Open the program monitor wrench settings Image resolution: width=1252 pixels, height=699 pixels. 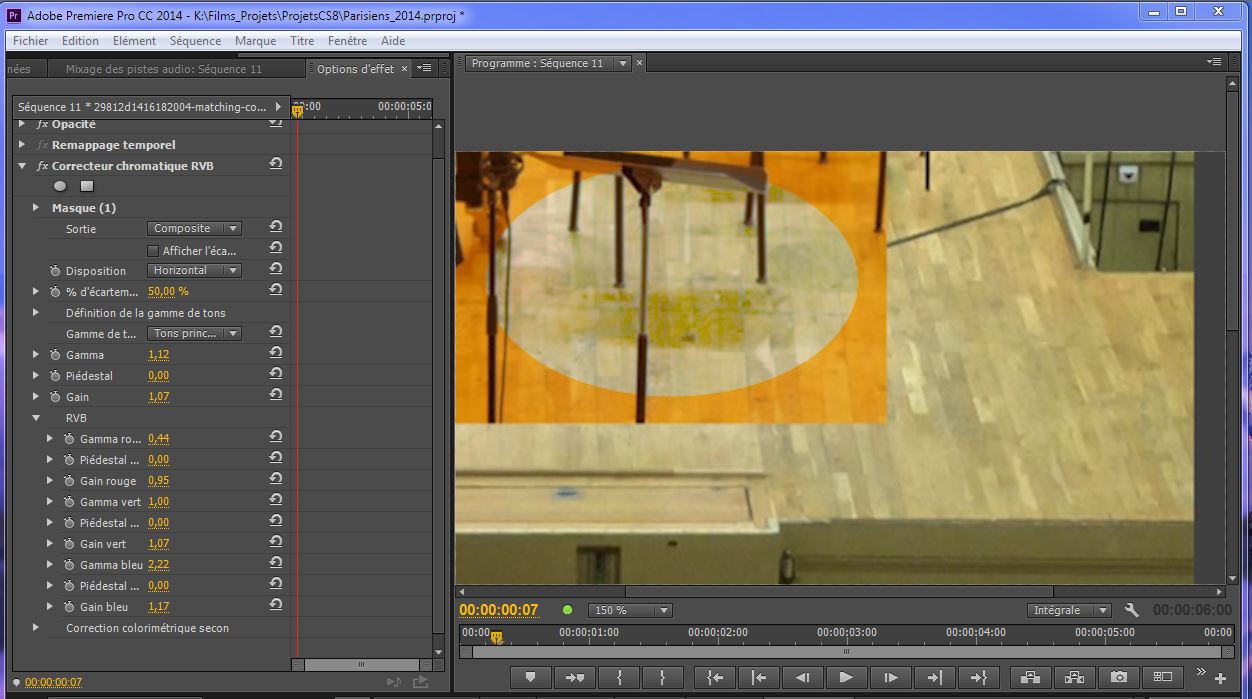point(1132,610)
